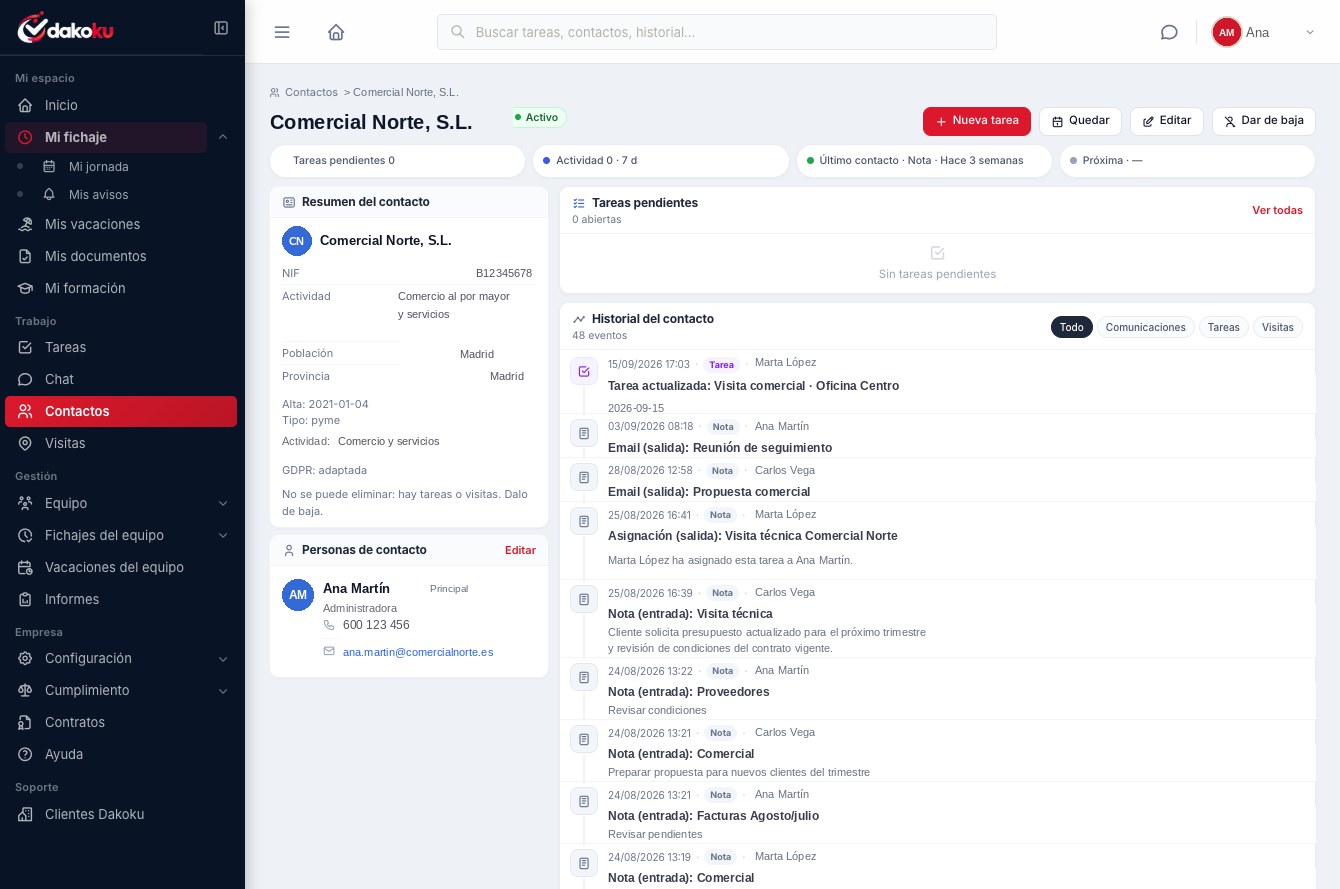Expand the Cumplimiento chevron
1340x889 pixels.
point(223,691)
